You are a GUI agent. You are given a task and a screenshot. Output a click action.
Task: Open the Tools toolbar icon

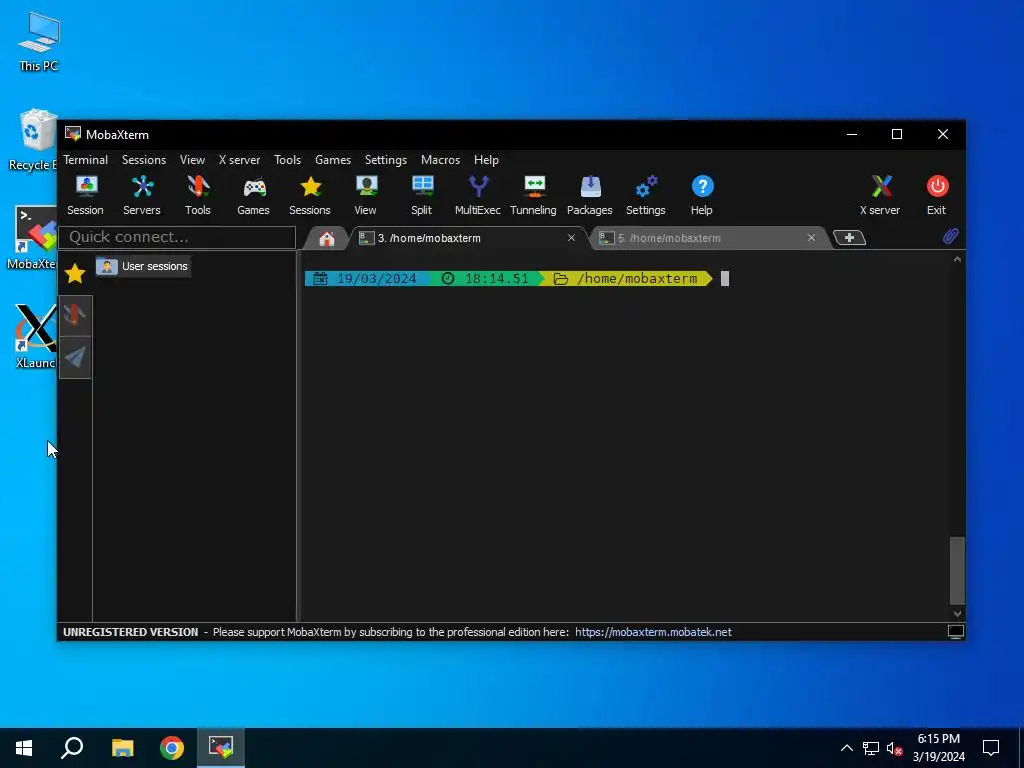(198, 195)
